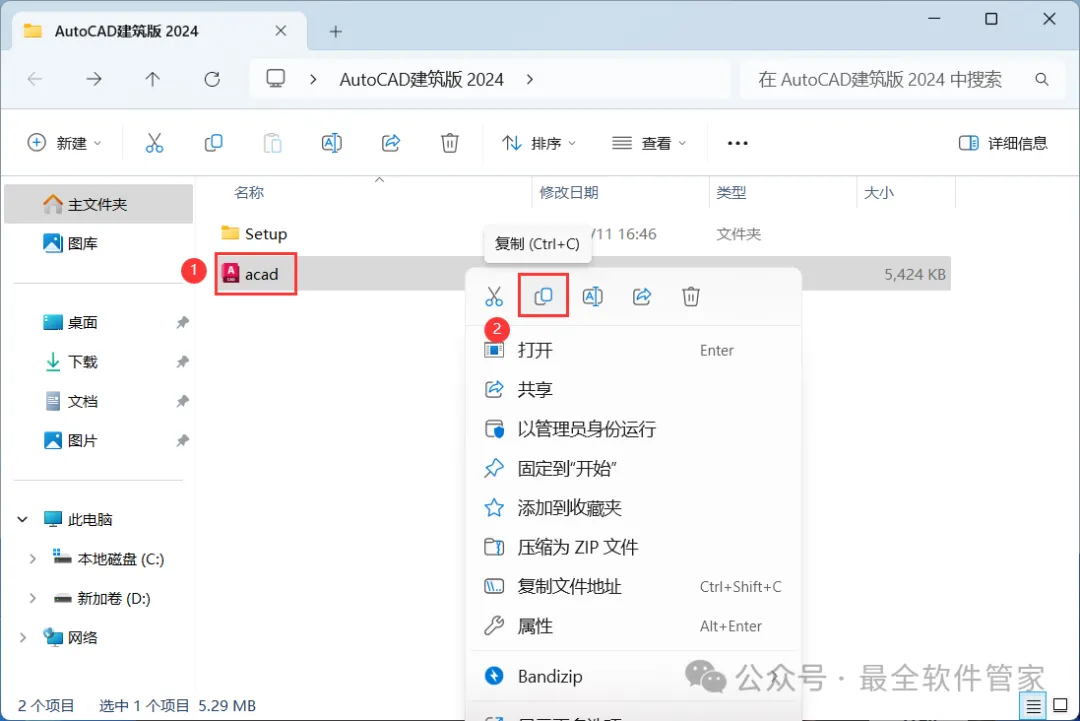Click the Cut icon in the toolbar
Image resolution: width=1080 pixels, height=721 pixels.
pos(154,143)
